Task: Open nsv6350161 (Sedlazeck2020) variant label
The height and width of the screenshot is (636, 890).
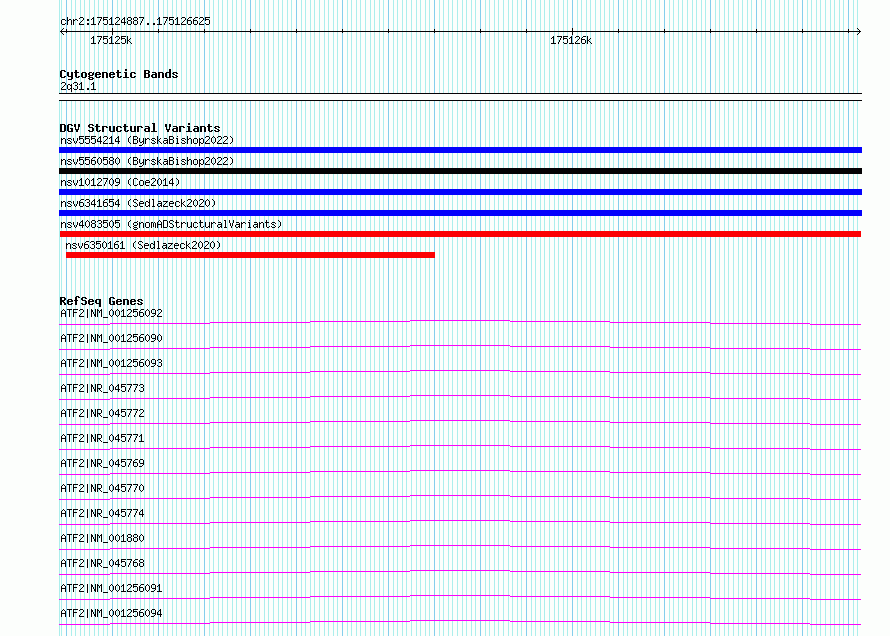Action: pyautogui.click(x=143, y=245)
